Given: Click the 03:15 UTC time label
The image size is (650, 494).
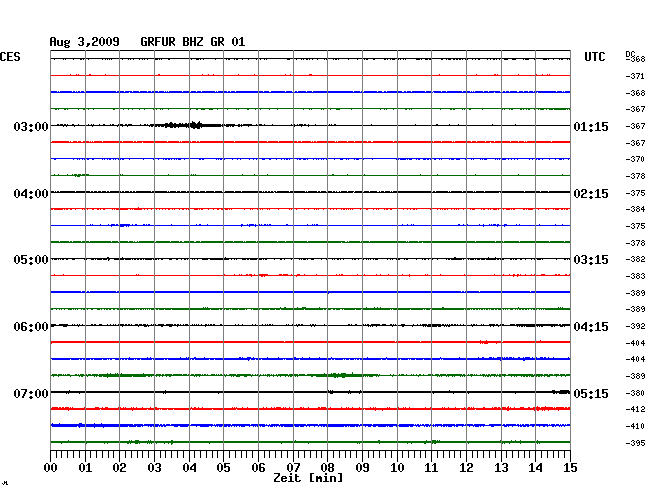Looking at the screenshot, I should coord(591,260).
